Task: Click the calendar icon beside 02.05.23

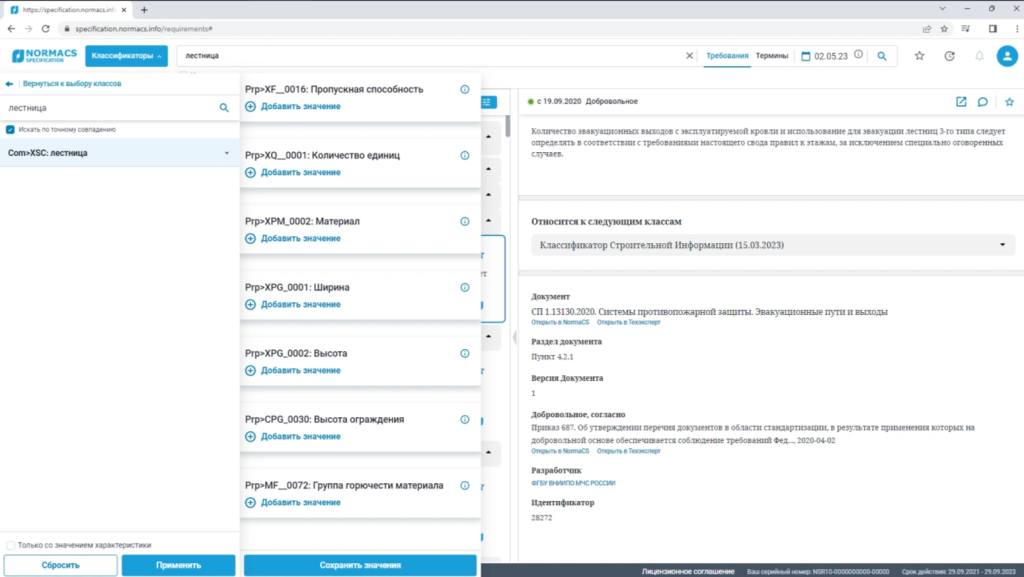Action: point(806,56)
